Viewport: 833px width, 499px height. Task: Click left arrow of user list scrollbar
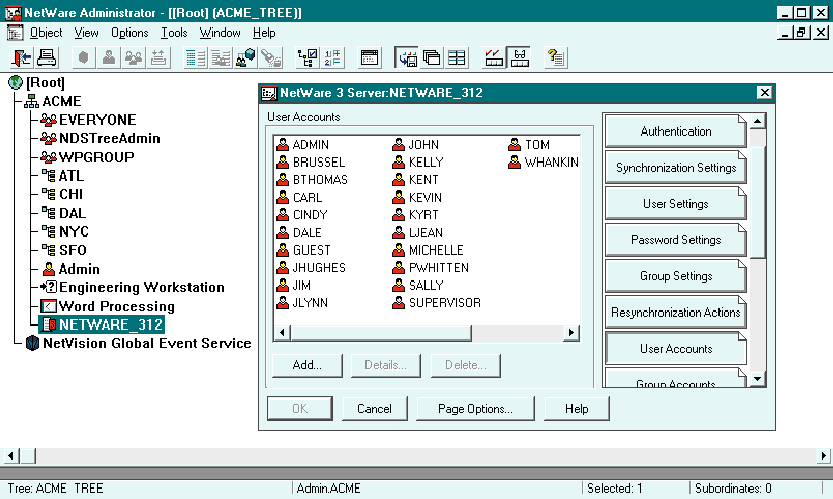(282, 333)
